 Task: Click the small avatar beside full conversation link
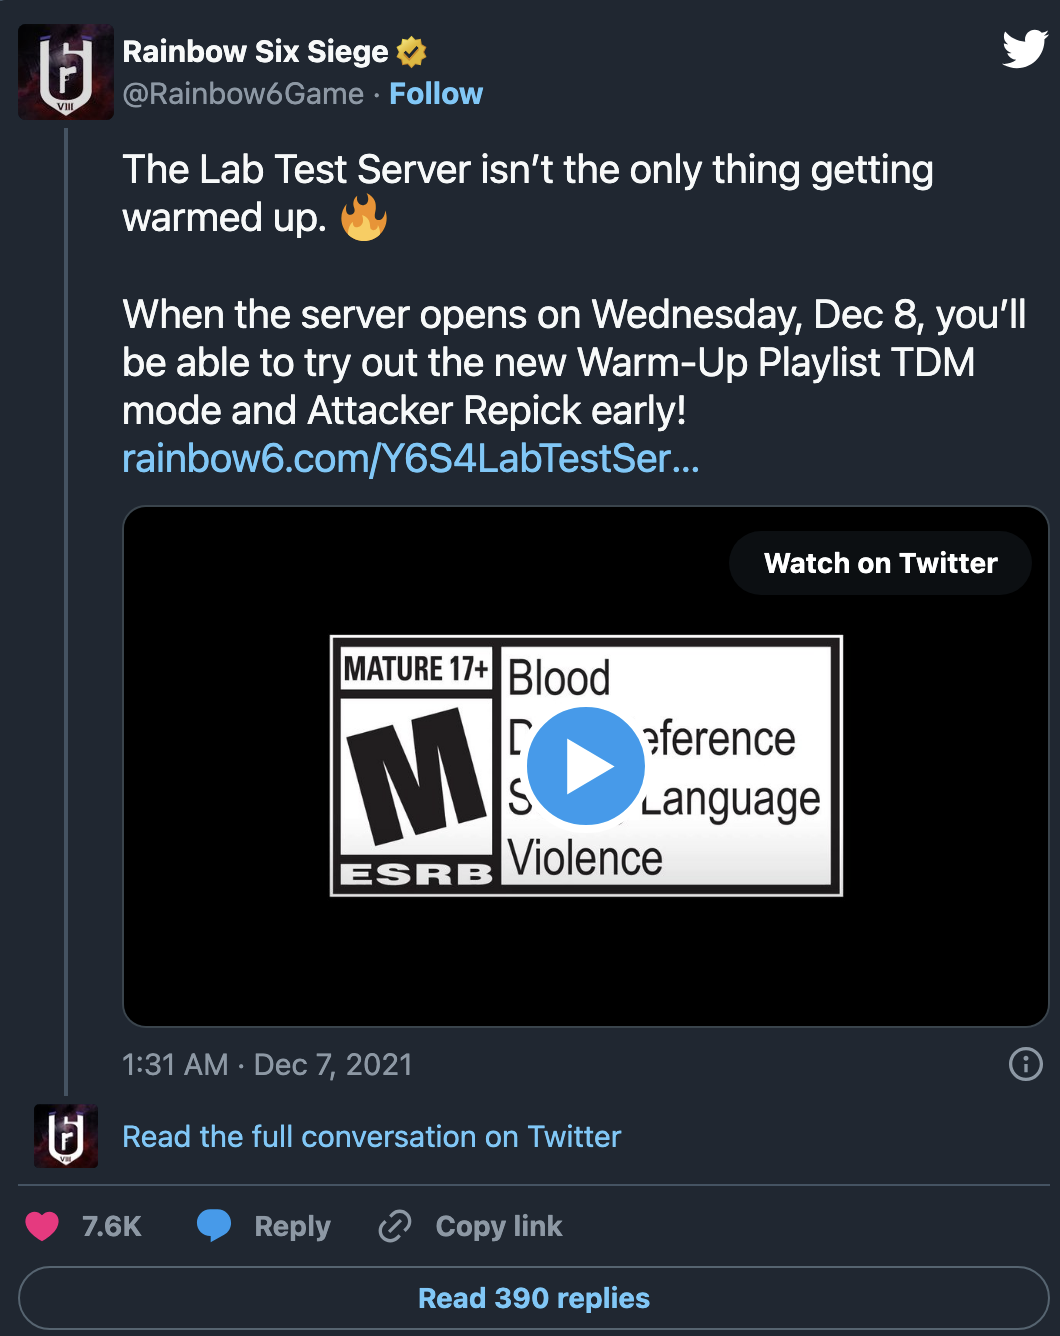point(66,1136)
